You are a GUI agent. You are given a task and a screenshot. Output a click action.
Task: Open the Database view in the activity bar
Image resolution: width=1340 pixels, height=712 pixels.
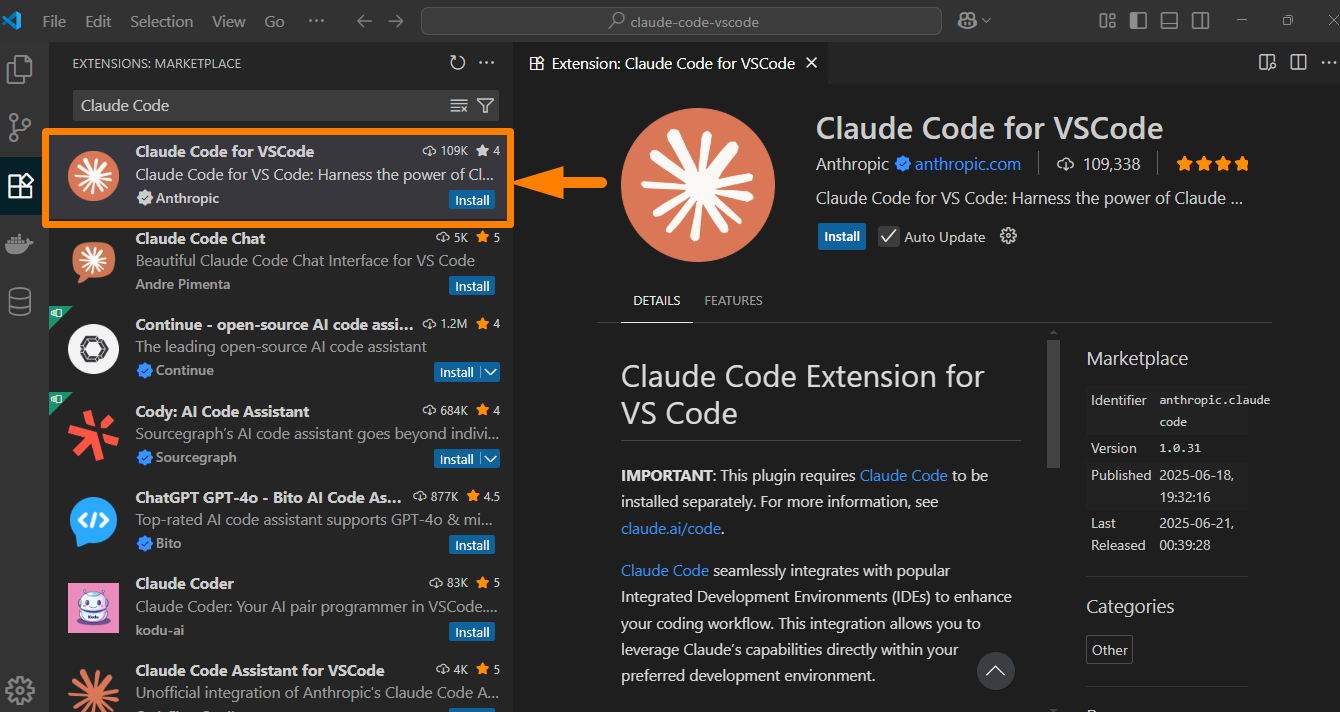20,301
